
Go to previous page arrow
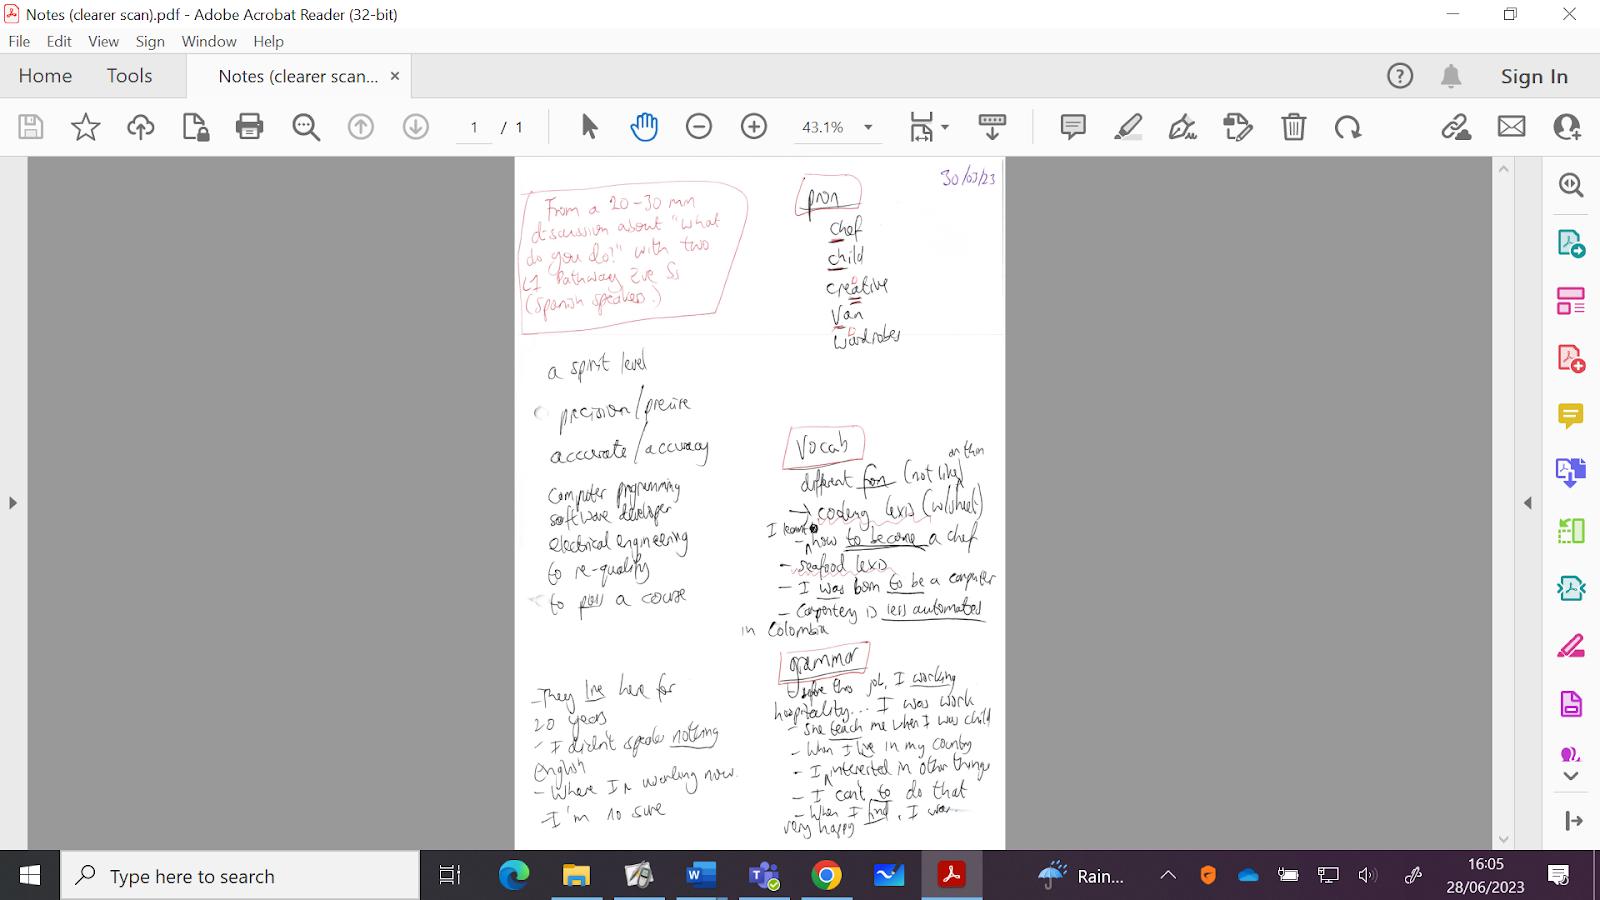point(361,127)
